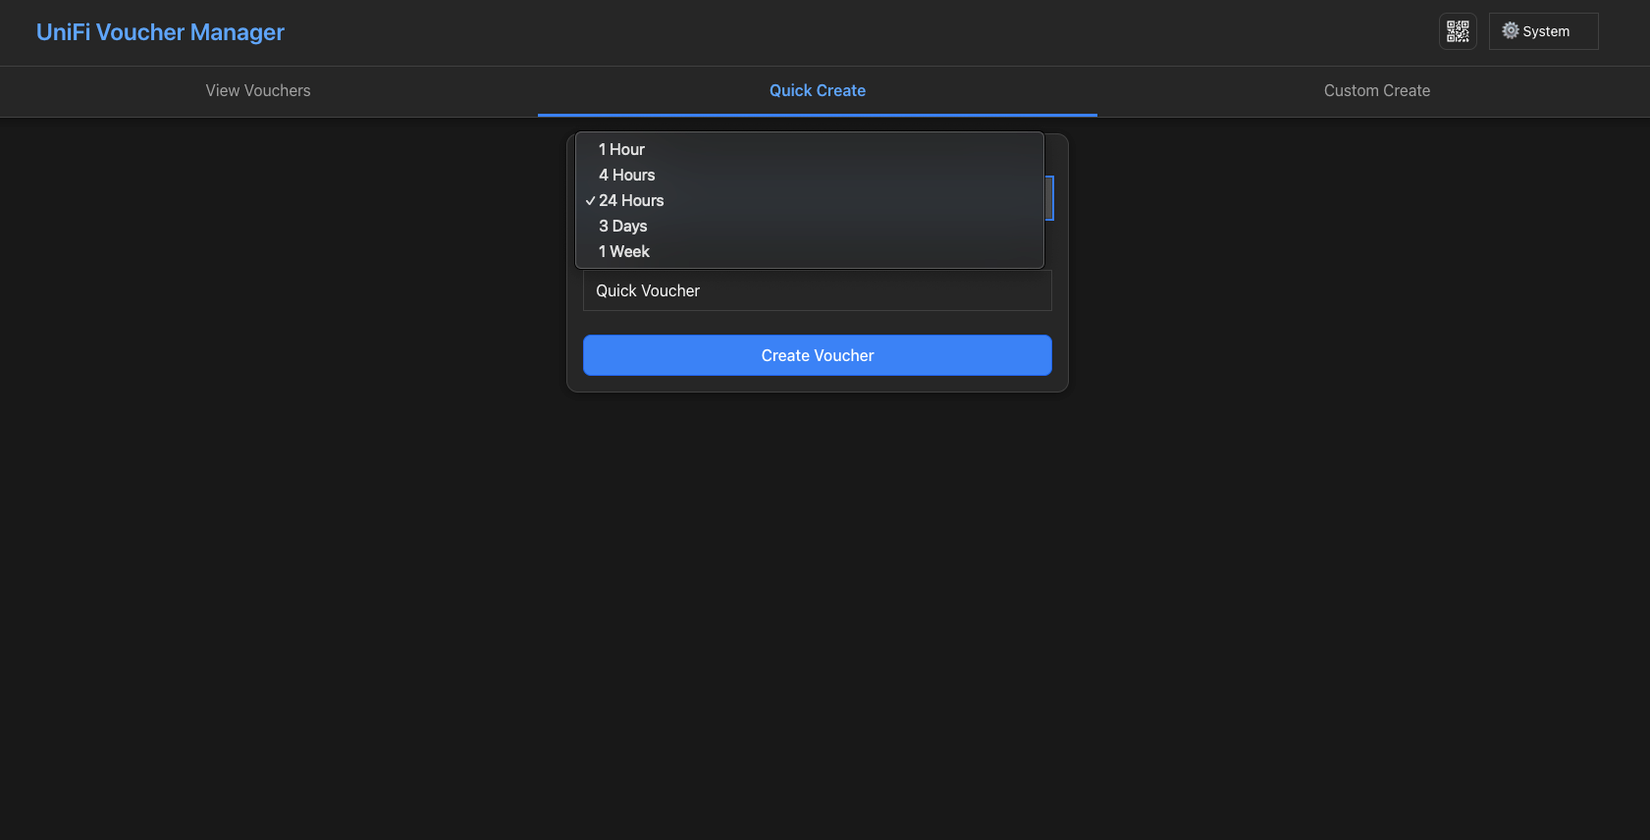Choose the 4 Hours duration option

tap(810, 175)
